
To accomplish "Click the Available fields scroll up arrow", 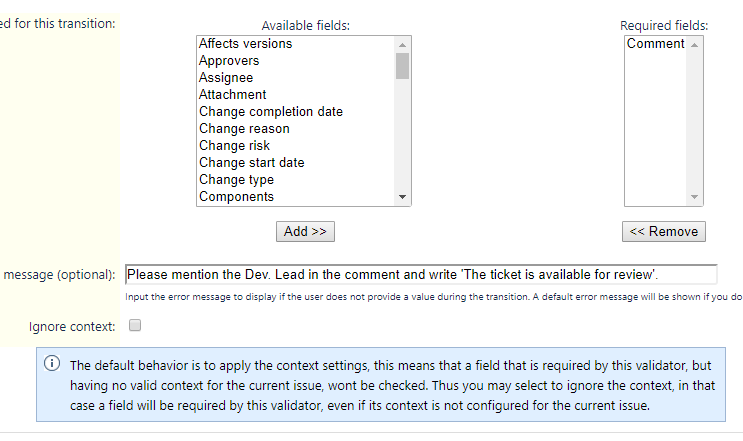I will (x=402, y=45).
